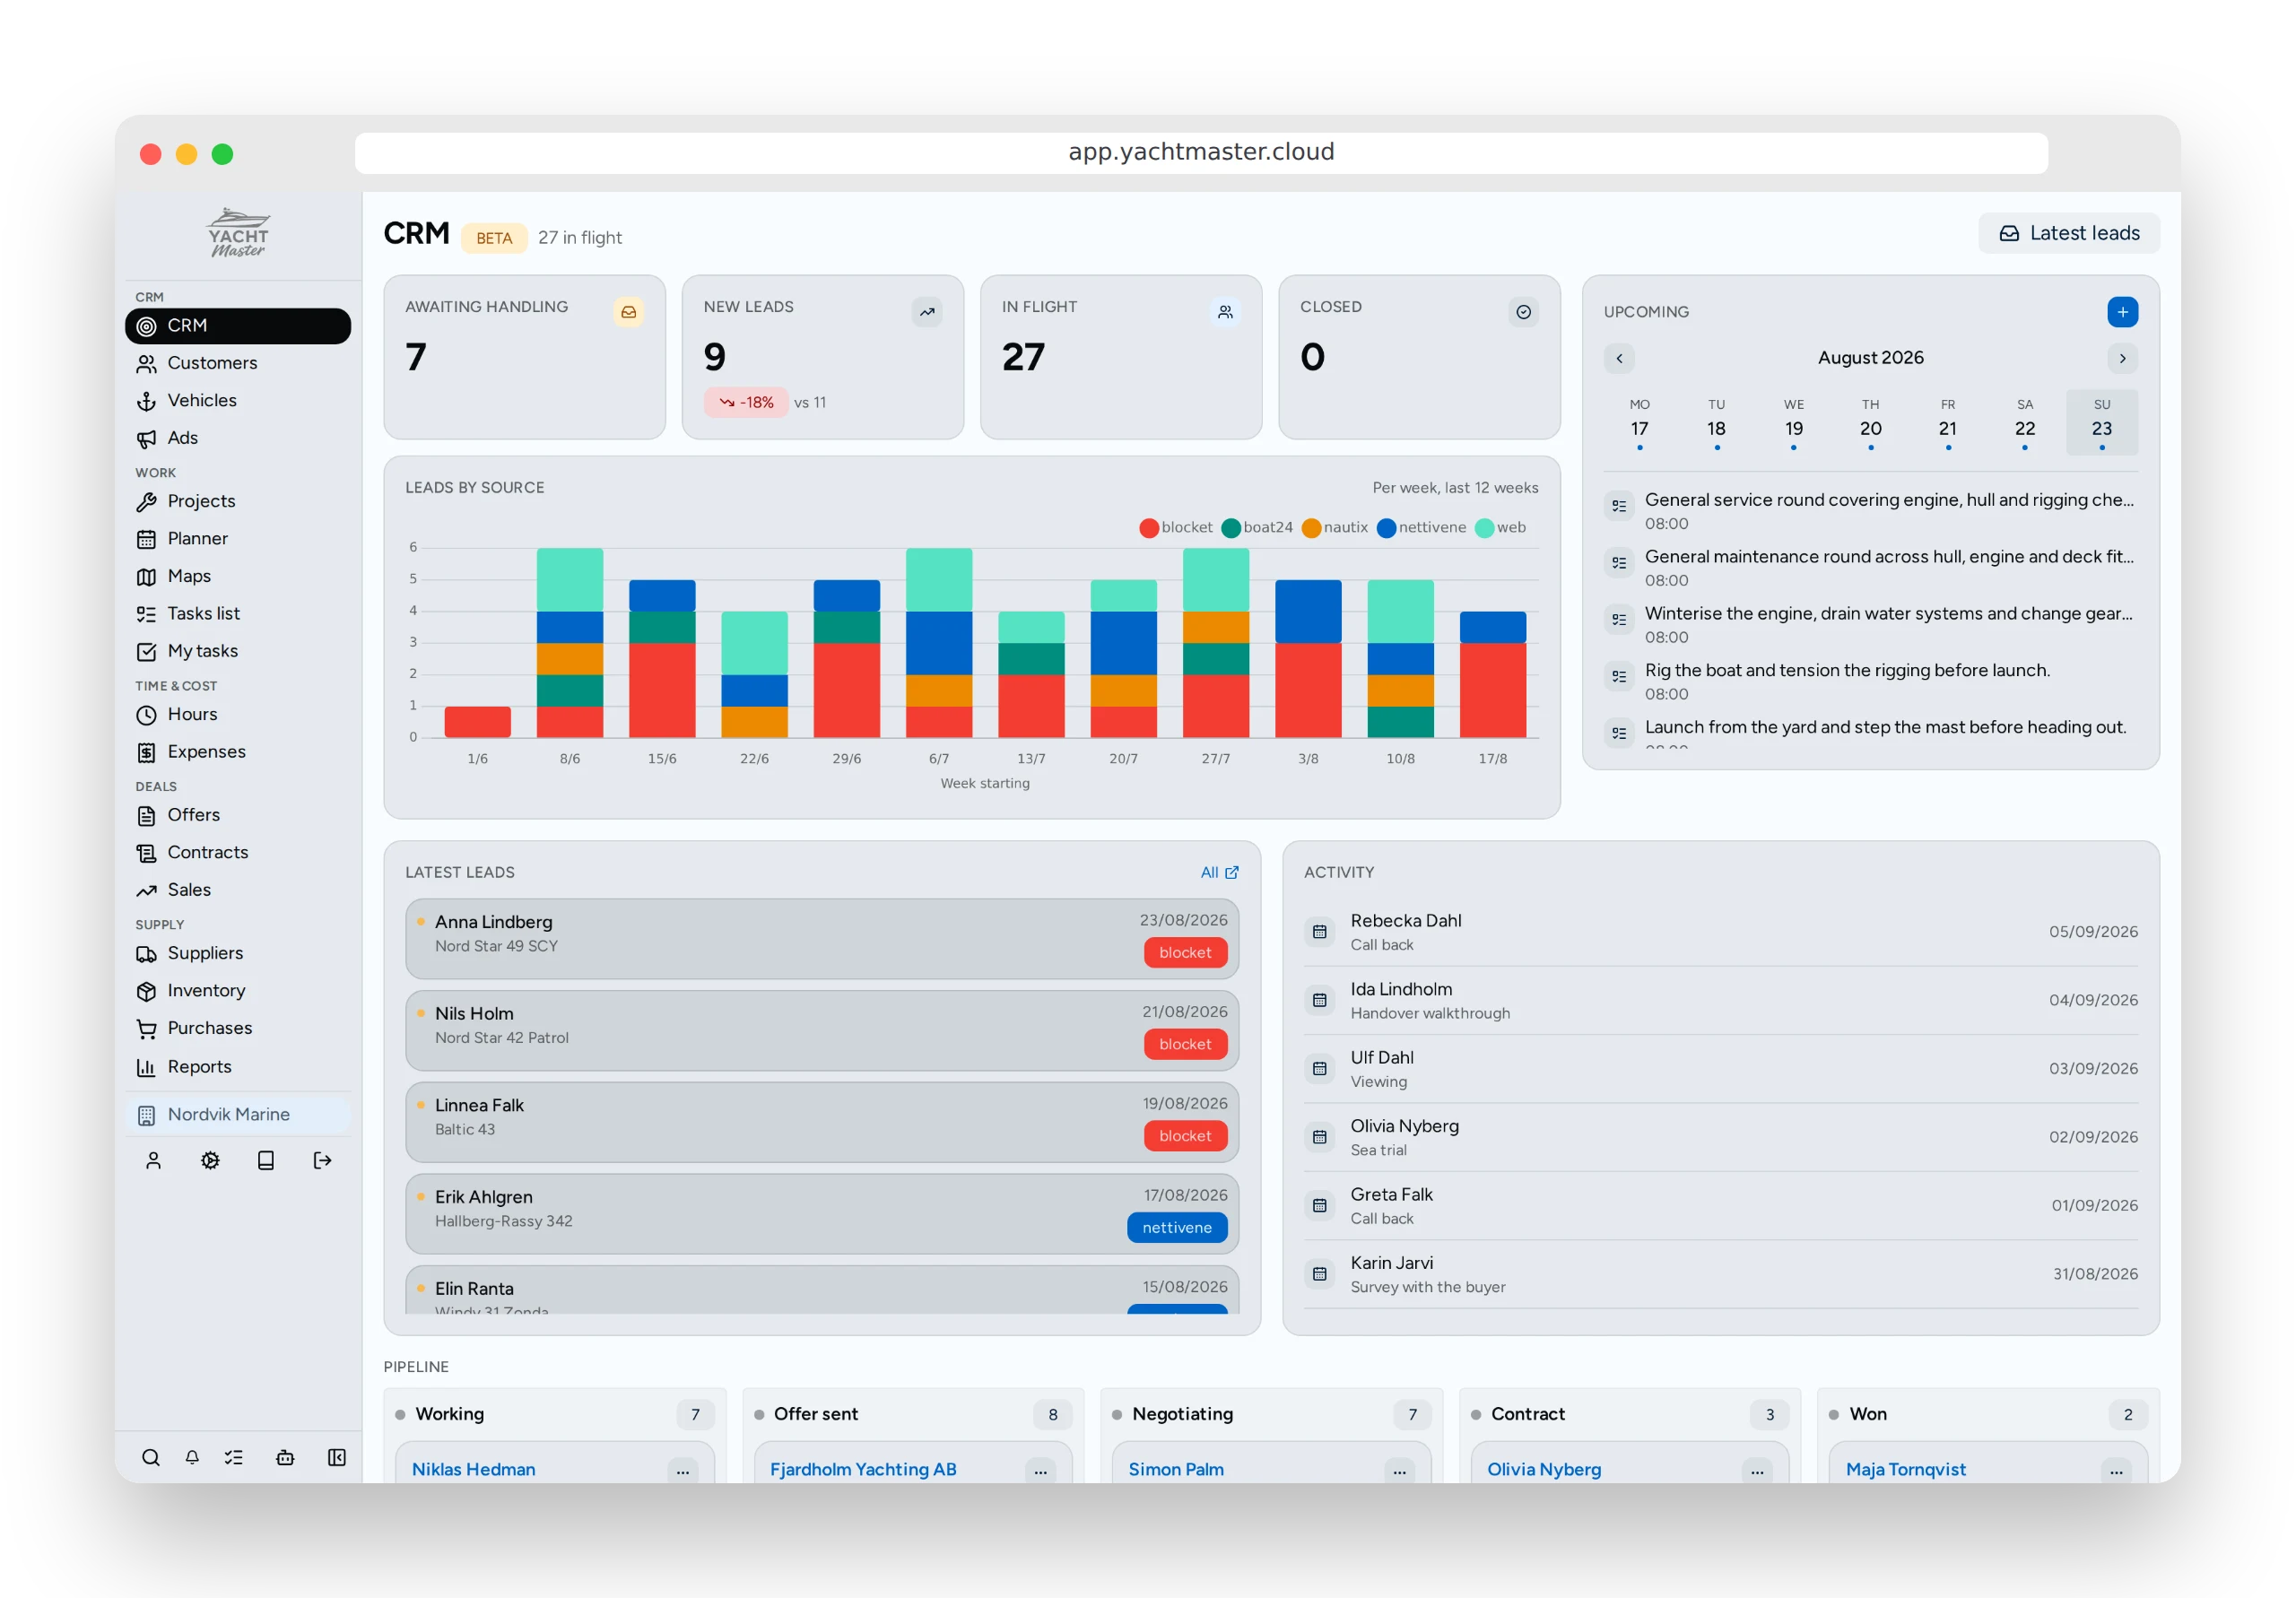Click the log out icon in sidebar
Screen dimensions: 2296x1598
point(322,1160)
